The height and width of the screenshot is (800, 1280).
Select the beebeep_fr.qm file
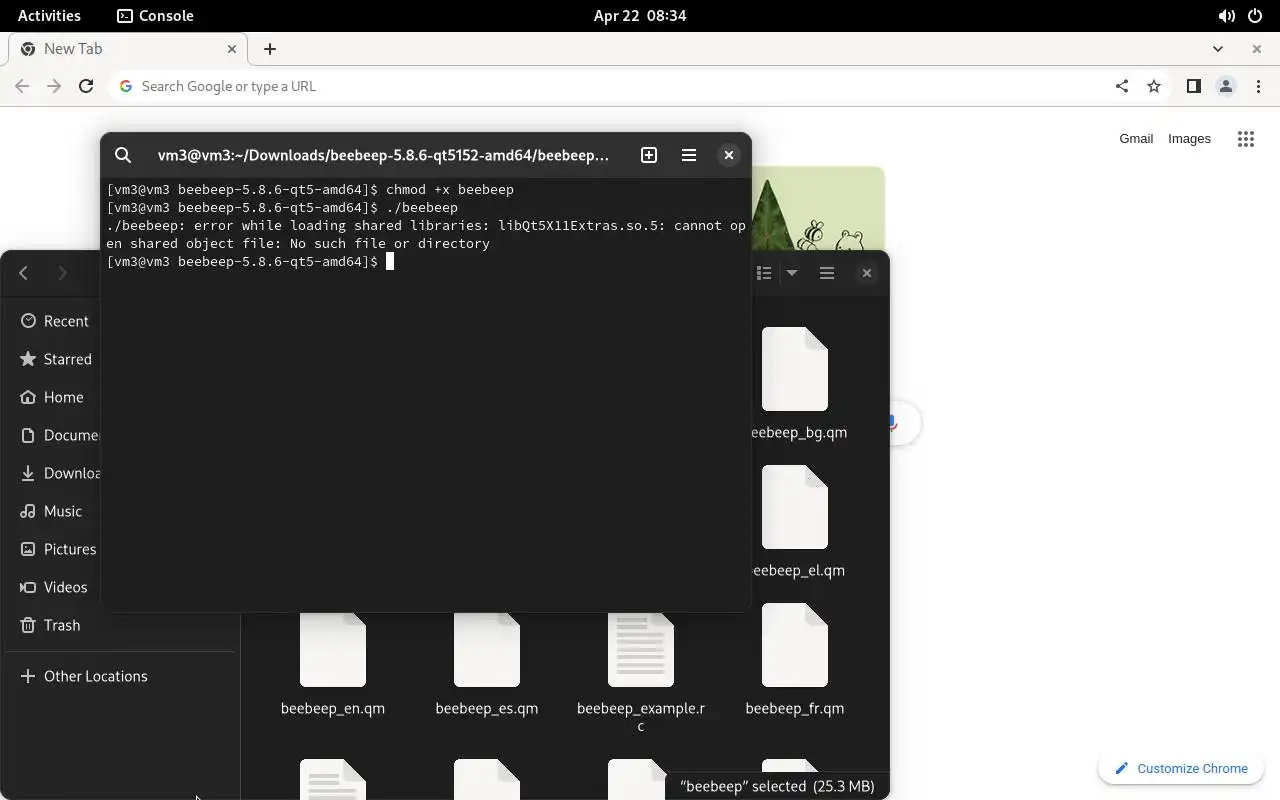(795, 659)
